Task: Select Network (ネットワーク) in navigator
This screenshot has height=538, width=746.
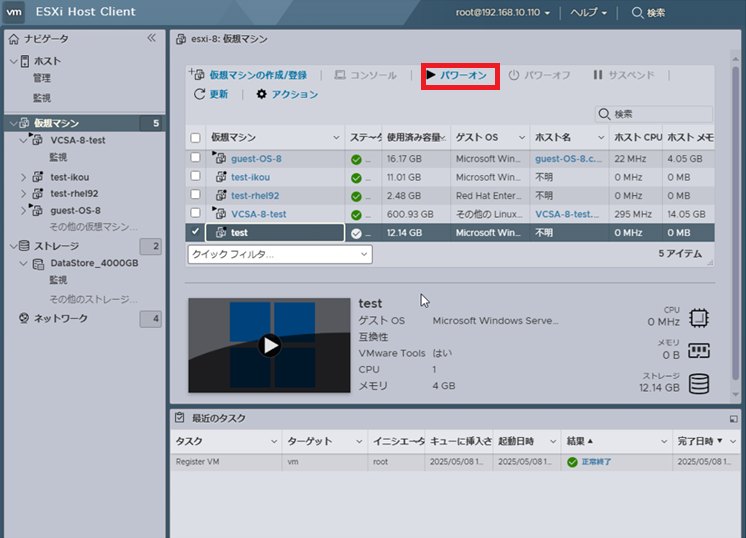Action: [x=61, y=318]
